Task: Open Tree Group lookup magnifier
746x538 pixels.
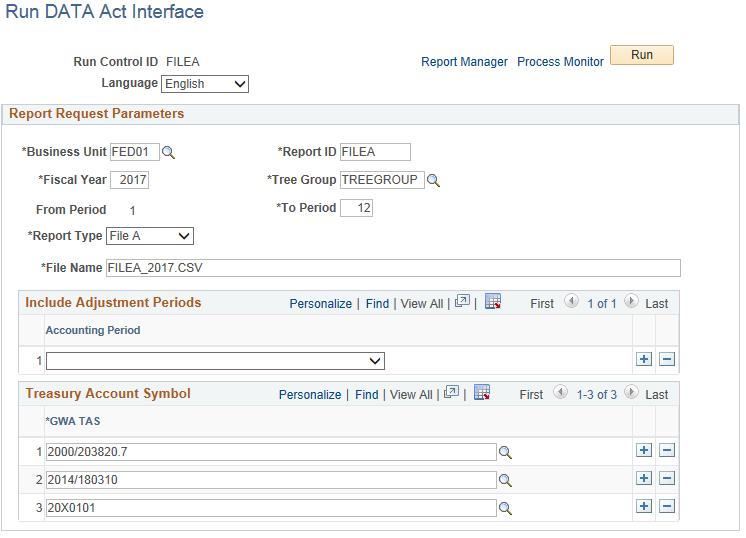Action: (x=433, y=181)
